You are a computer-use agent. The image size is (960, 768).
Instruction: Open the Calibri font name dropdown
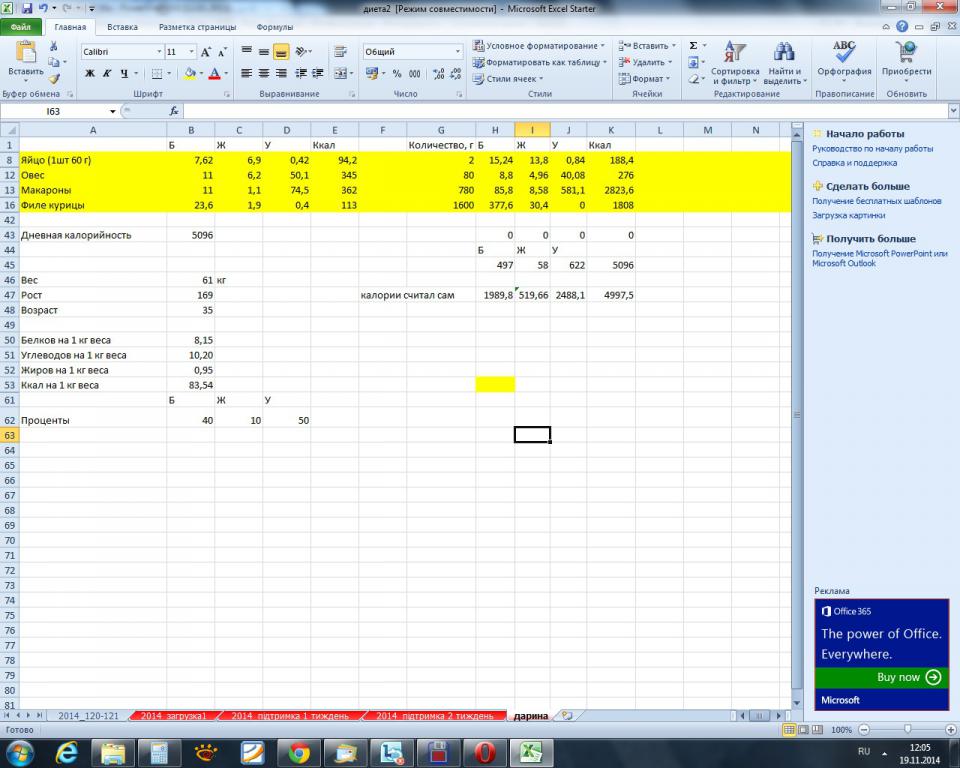coord(158,52)
